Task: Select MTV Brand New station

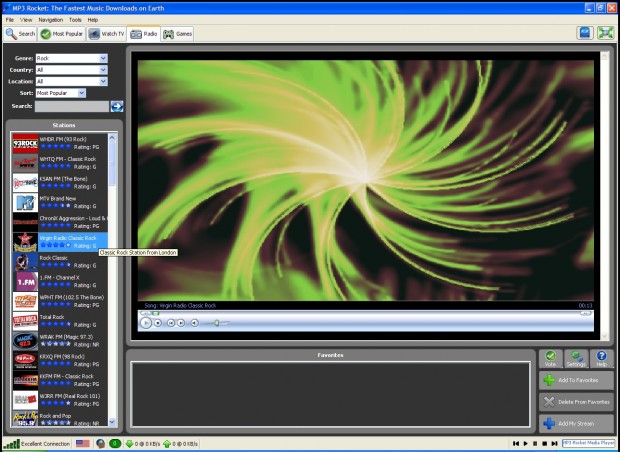Action: pos(60,202)
